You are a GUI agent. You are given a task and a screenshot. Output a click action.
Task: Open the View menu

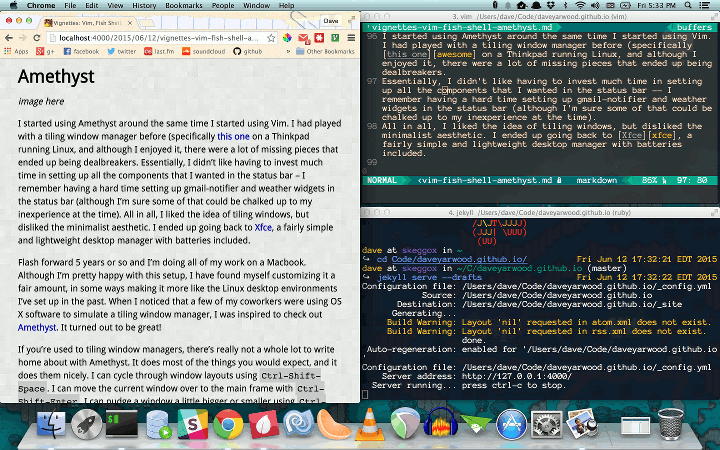(115, 6)
